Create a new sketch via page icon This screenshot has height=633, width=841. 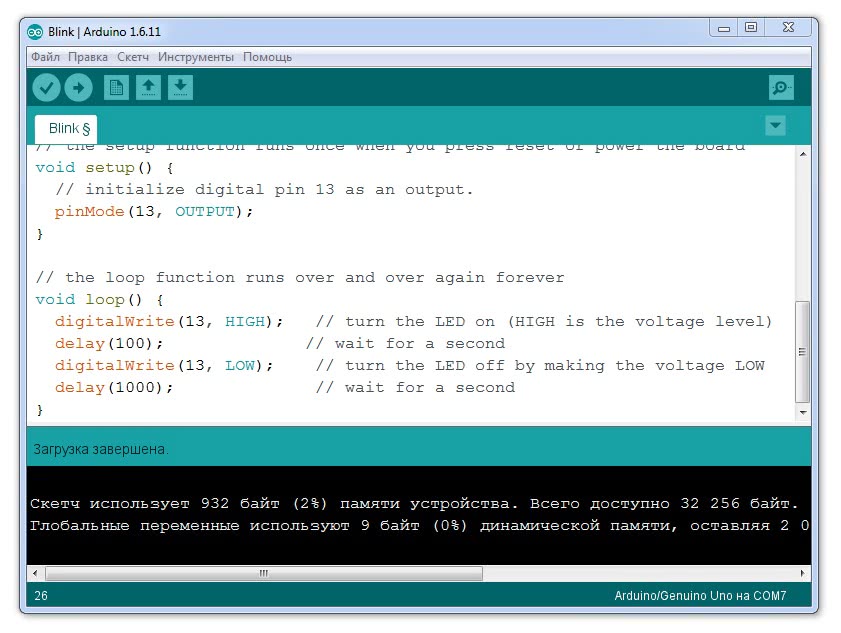tap(117, 88)
